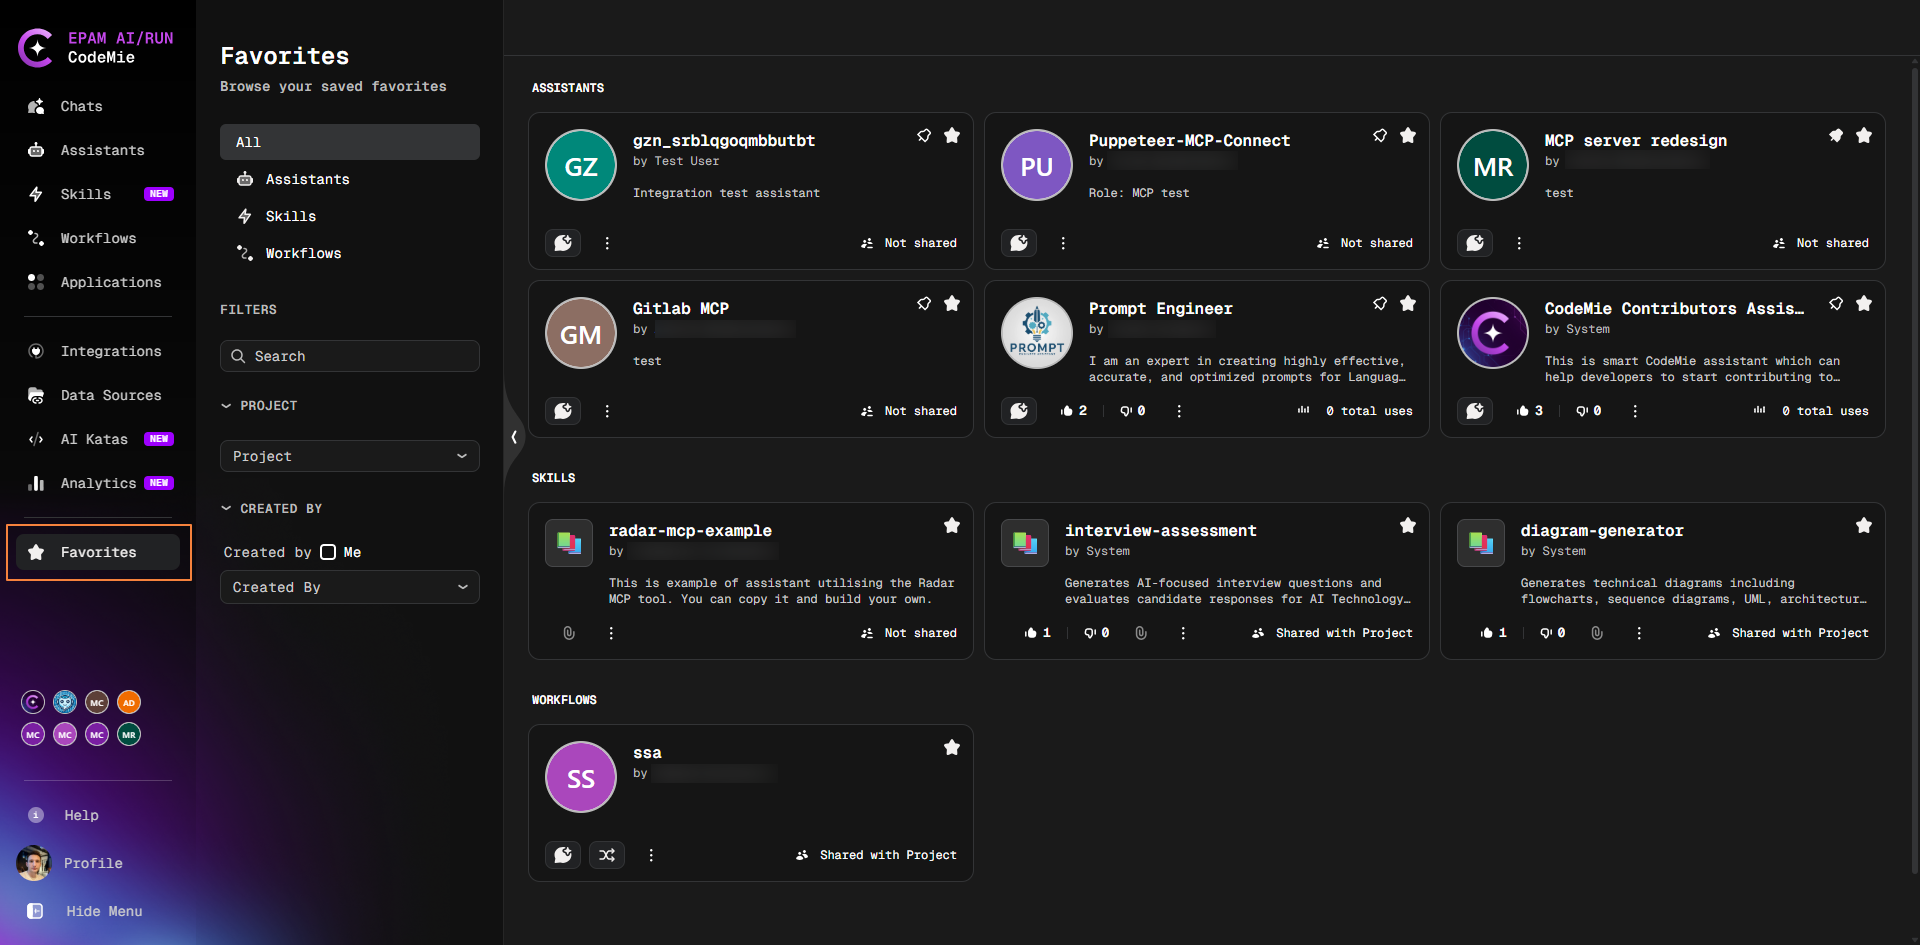Image resolution: width=1920 pixels, height=945 pixels.
Task: Start chat with ssa workflow
Action: [x=563, y=854]
